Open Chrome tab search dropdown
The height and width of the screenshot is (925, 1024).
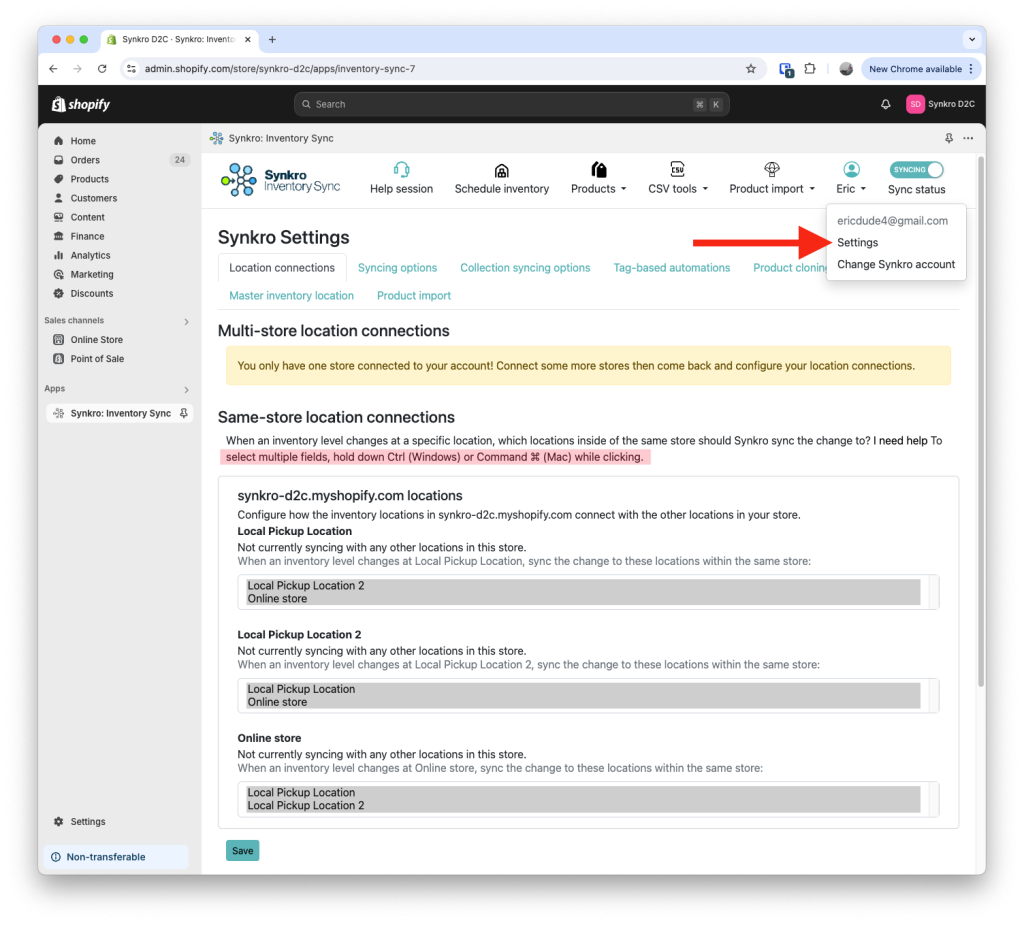972,39
